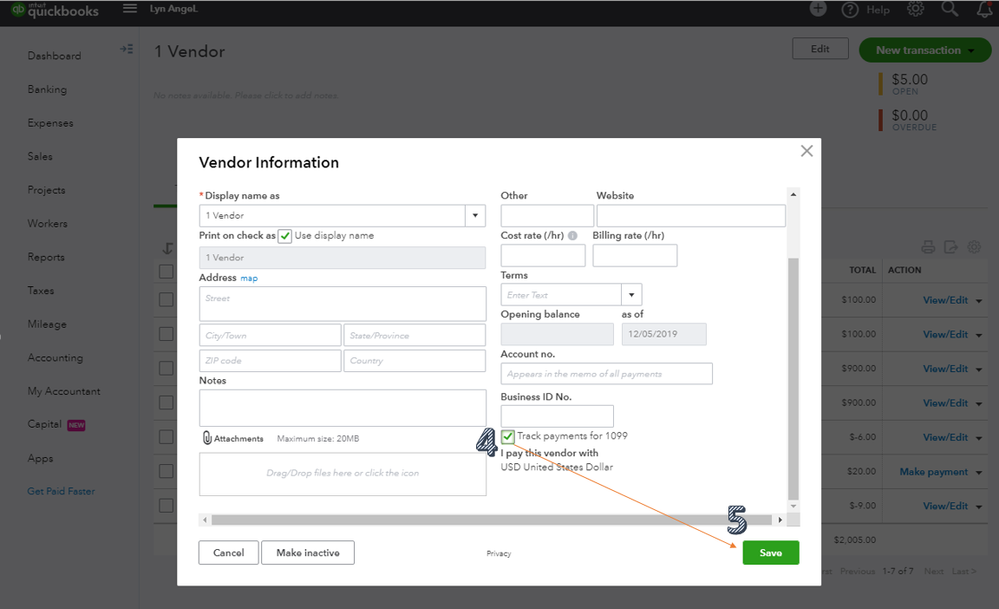
Task: Click the Street address field
Action: point(343,304)
